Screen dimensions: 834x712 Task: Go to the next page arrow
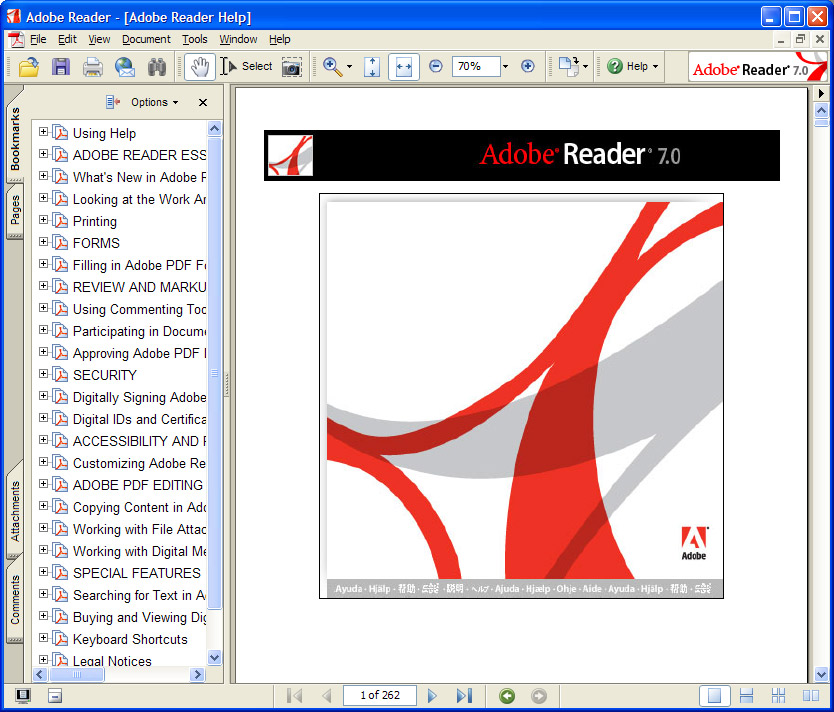[432, 696]
